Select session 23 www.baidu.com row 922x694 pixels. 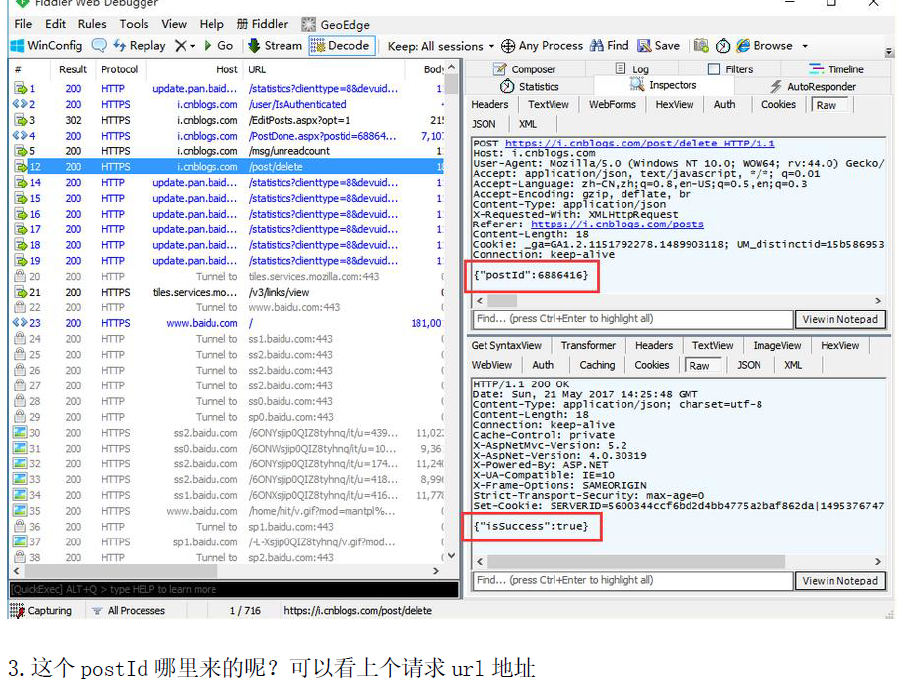point(227,323)
